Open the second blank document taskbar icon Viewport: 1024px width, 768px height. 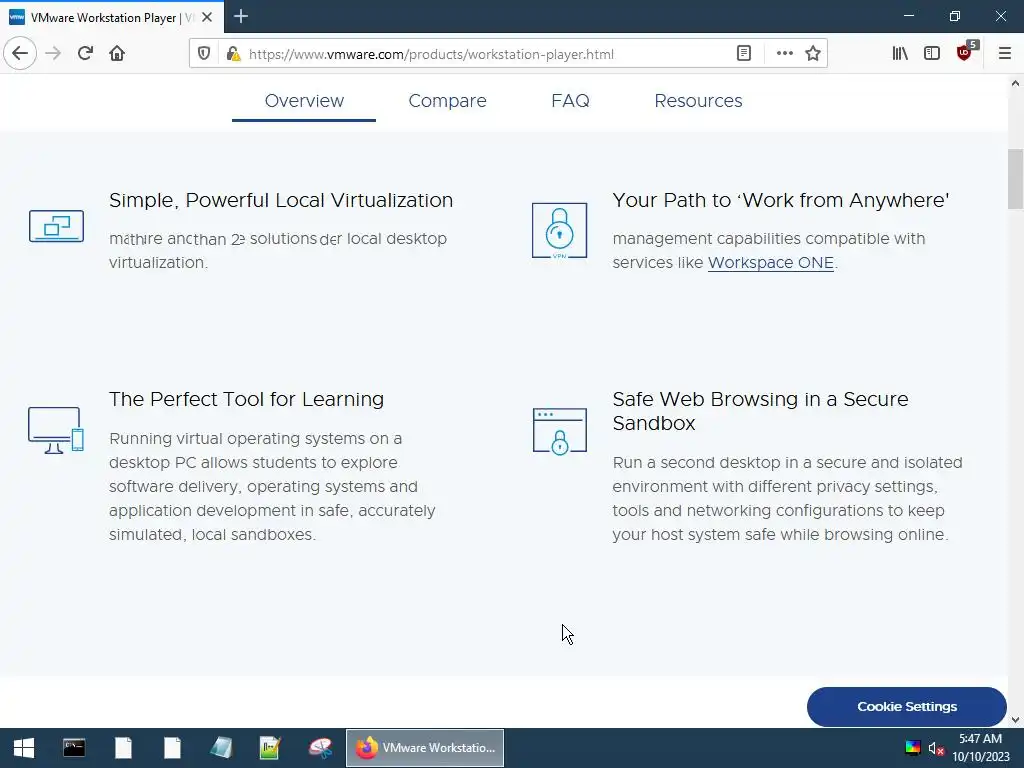(x=172, y=748)
